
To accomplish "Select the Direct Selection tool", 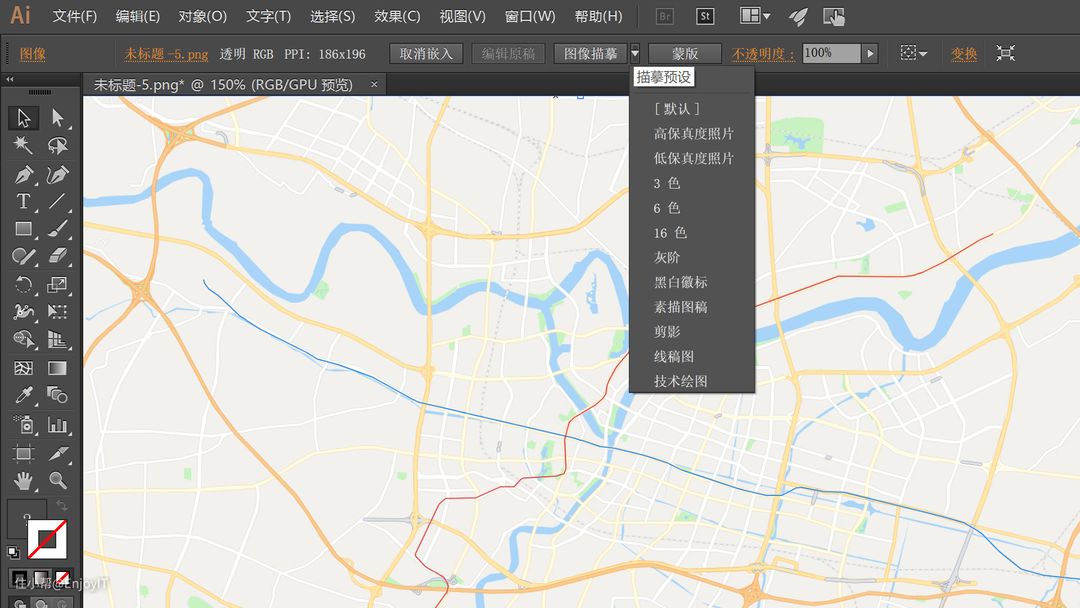I will click(58, 118).
